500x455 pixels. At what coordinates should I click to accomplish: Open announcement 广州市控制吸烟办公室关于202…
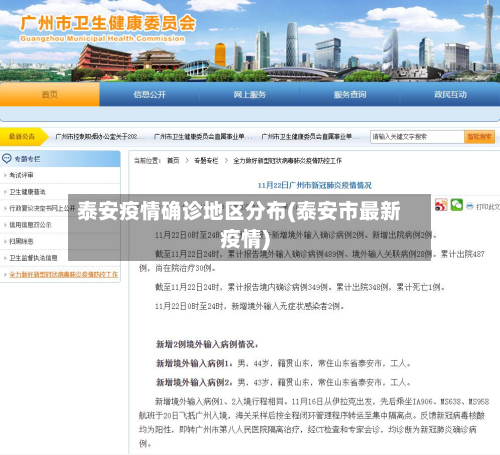(x=100, y=136)
